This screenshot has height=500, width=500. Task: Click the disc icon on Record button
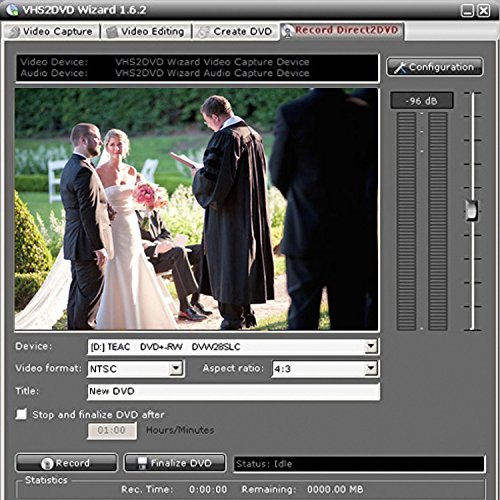47,463
